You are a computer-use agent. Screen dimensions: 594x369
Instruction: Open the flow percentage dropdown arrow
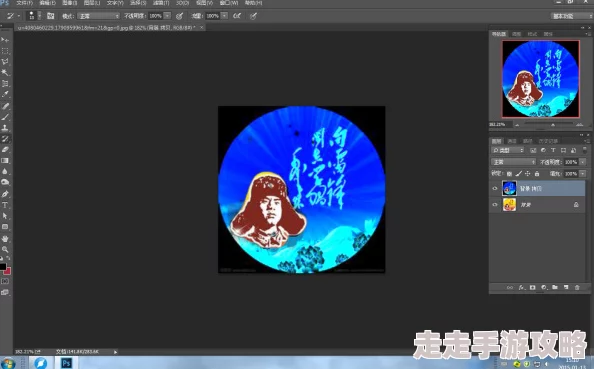click(x=225, y=16)
